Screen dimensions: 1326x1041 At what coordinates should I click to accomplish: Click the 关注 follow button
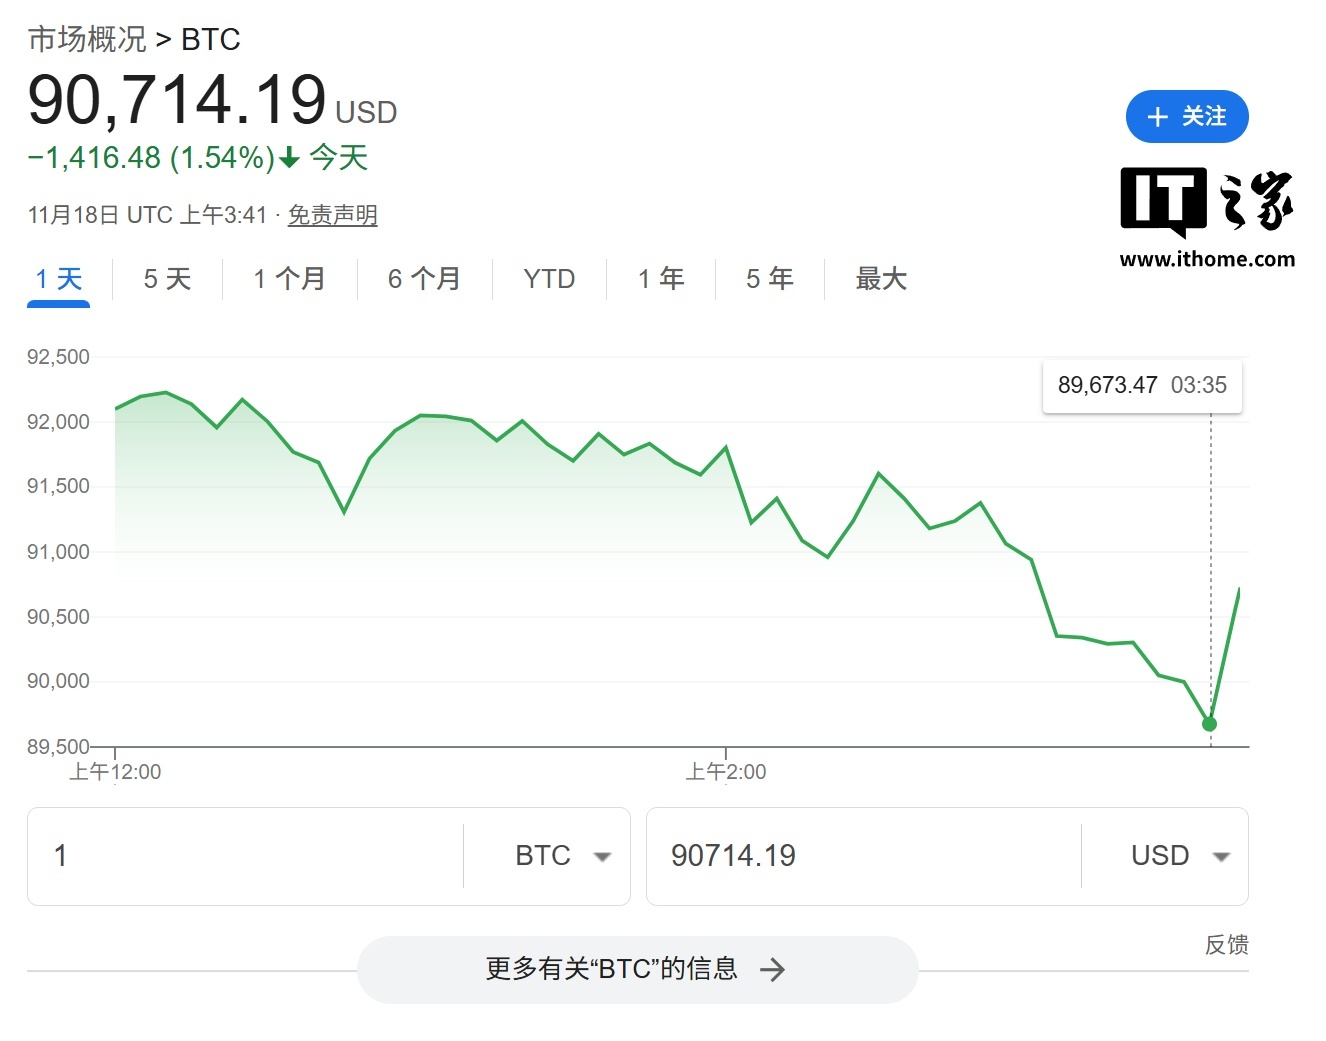tap(1187, 117)
